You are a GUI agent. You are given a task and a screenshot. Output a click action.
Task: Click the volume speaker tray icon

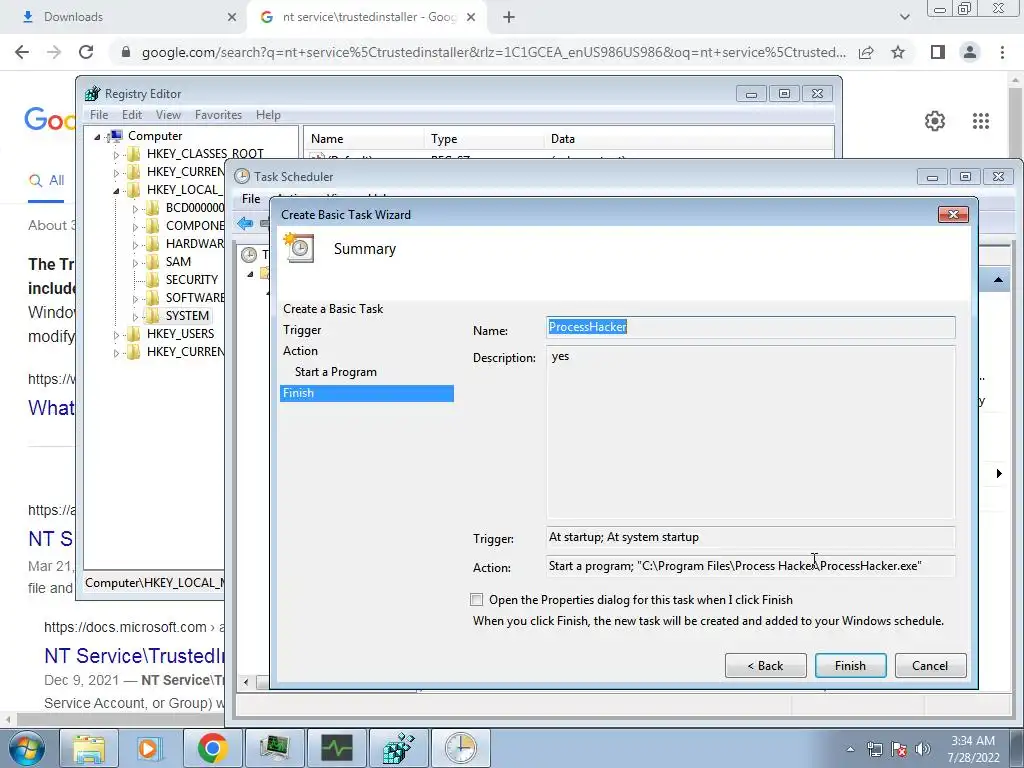[x=923, y=749]
